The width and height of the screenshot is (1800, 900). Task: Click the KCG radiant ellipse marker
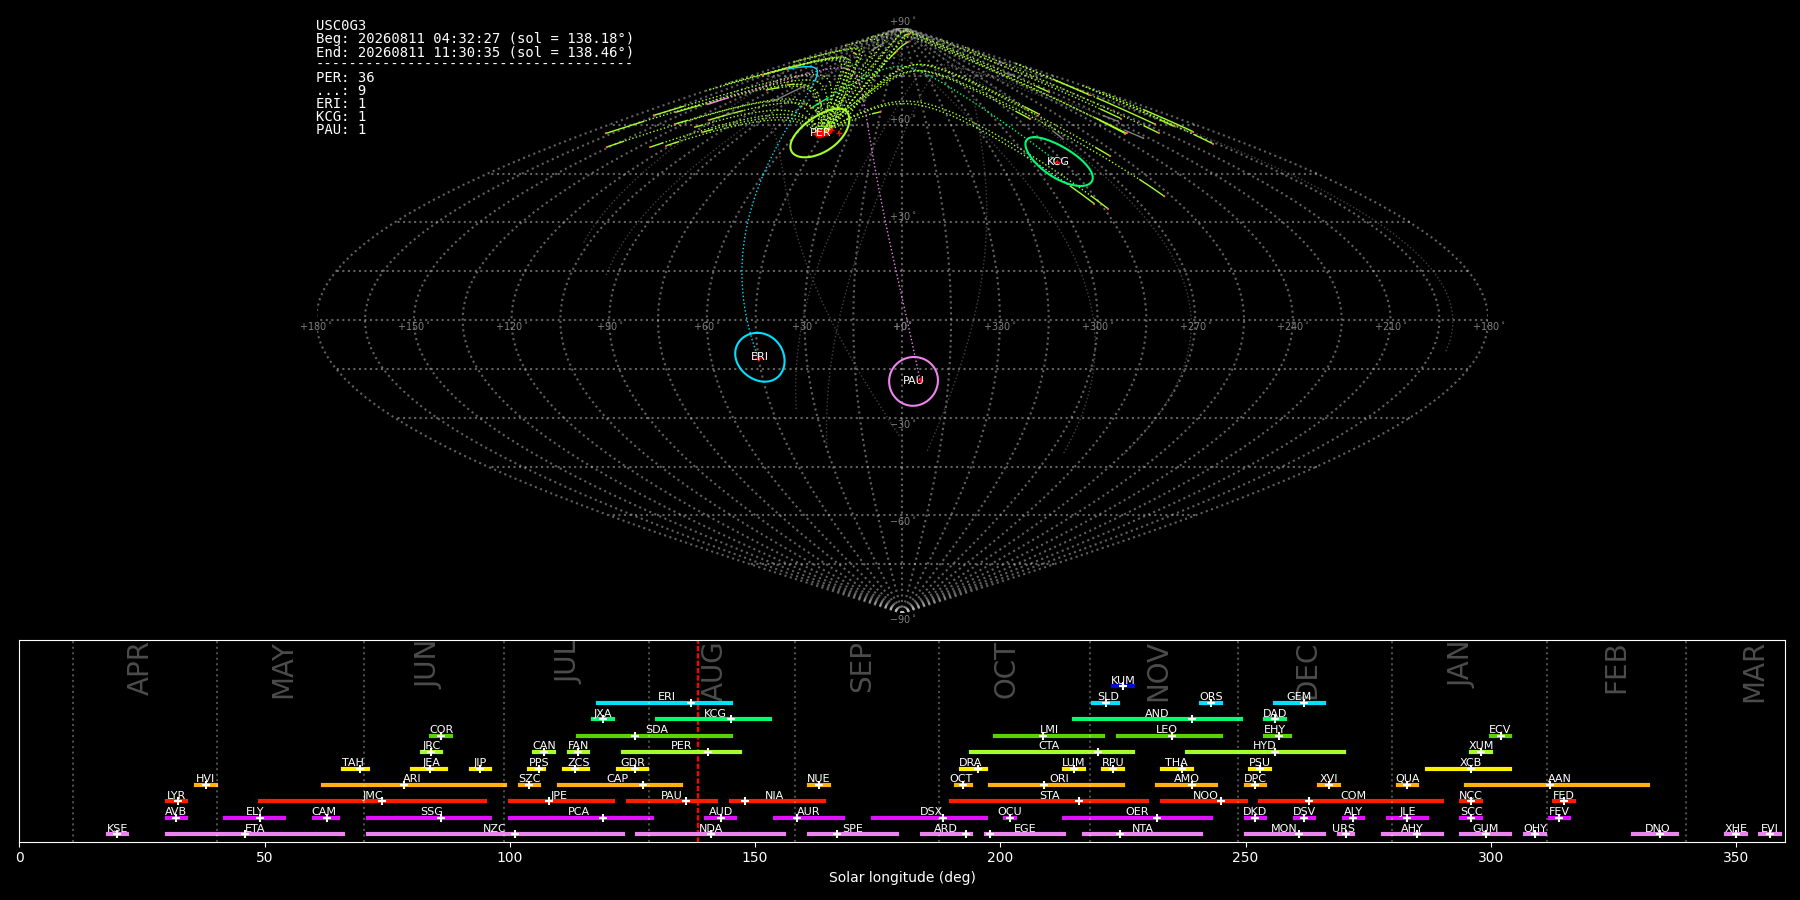coord(1059,162)
